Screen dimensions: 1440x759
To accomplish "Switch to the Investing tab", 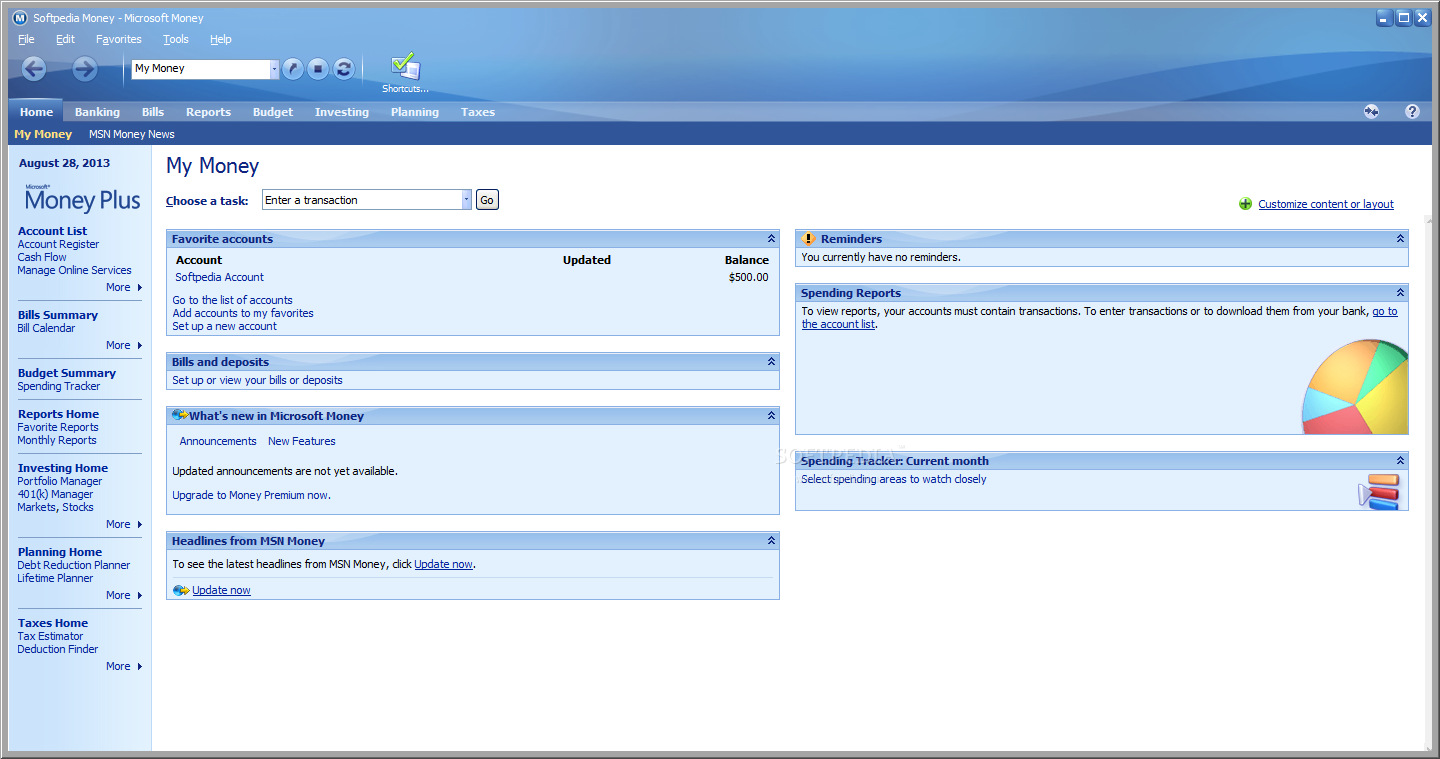I will click(x=342, y=112).
